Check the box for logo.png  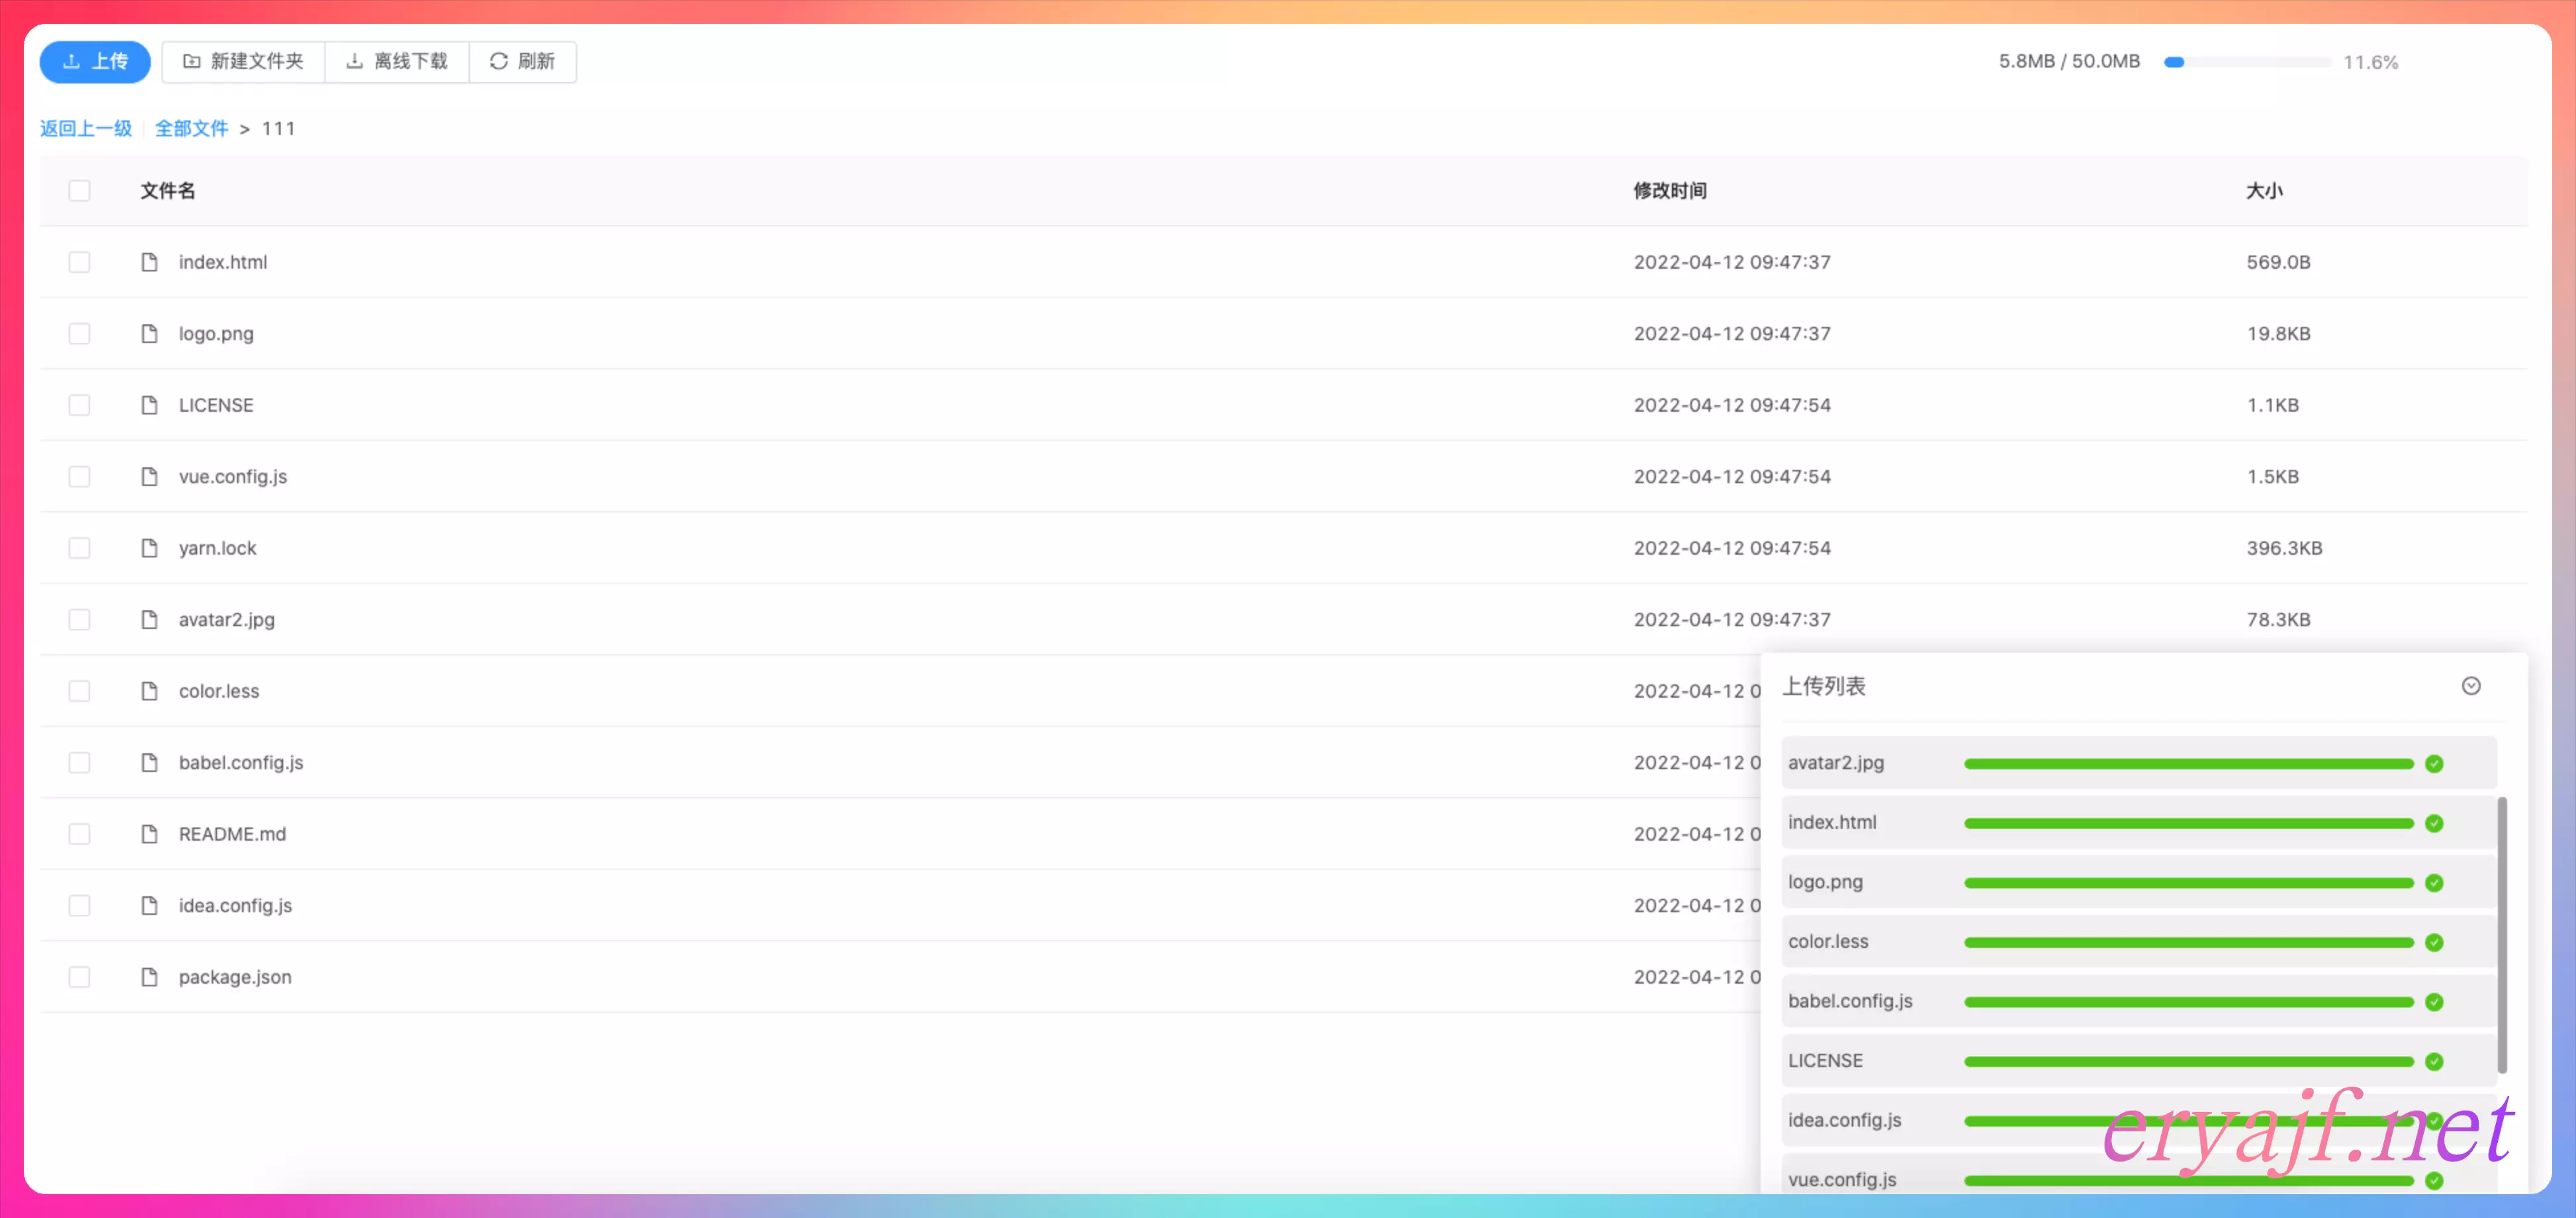pos(79,333)
